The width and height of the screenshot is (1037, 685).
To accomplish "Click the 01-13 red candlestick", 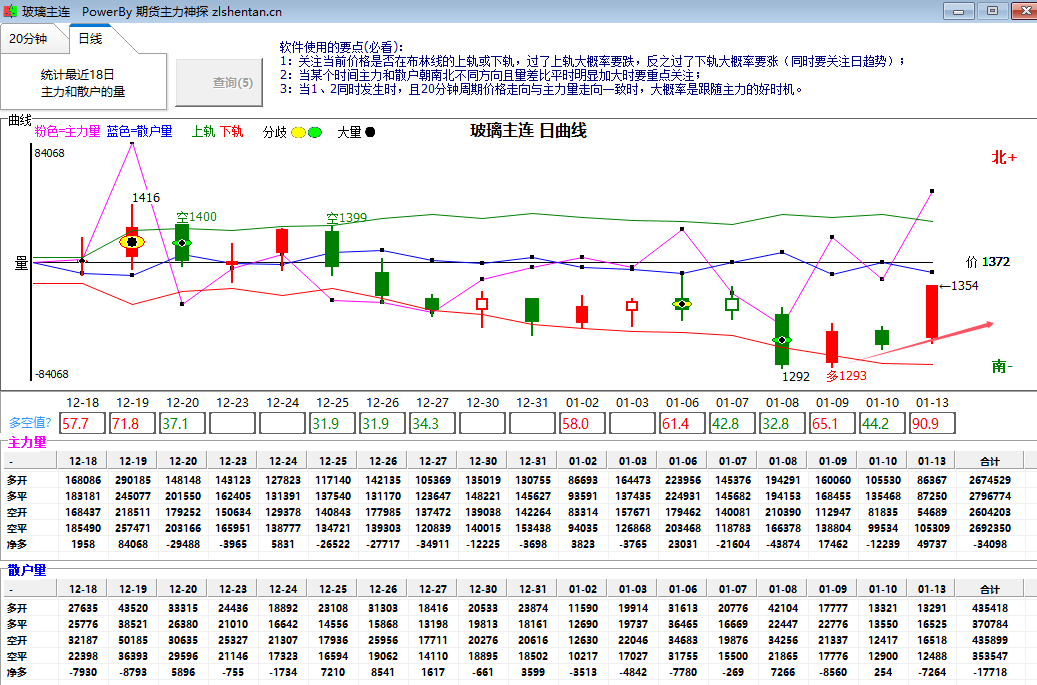I will (932, 312).
